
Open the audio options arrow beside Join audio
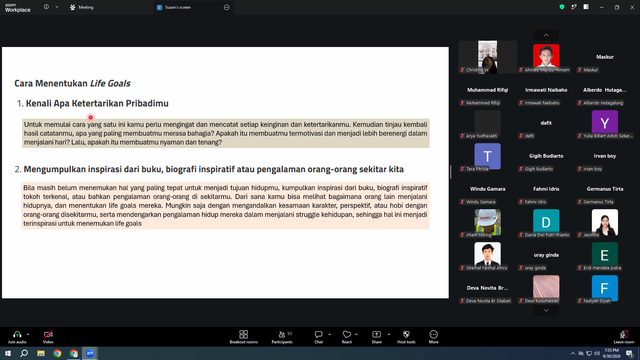coord(28,334)
